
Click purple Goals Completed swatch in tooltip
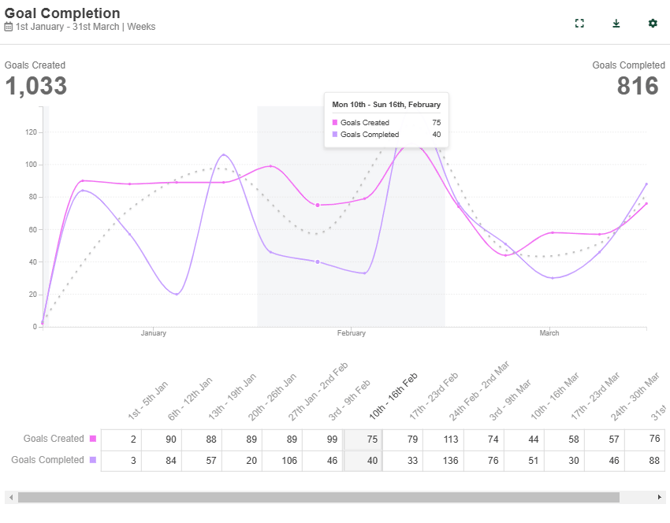point(335,134)
